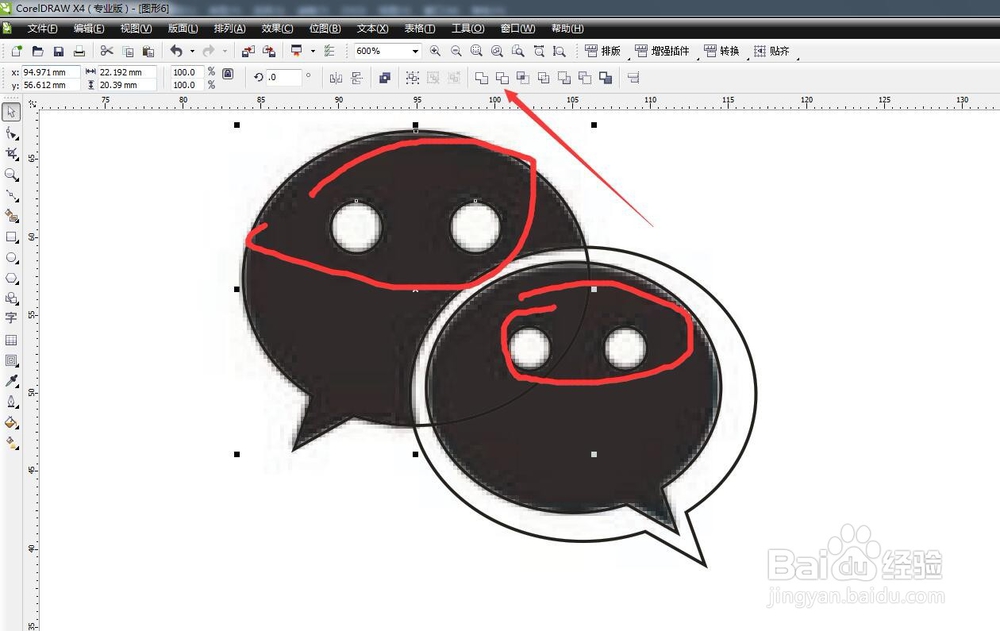The height and width of the screenshot is (631, 1000).
Task: Click the x position field 94.971 mm
Action: [x=51, y=72]
